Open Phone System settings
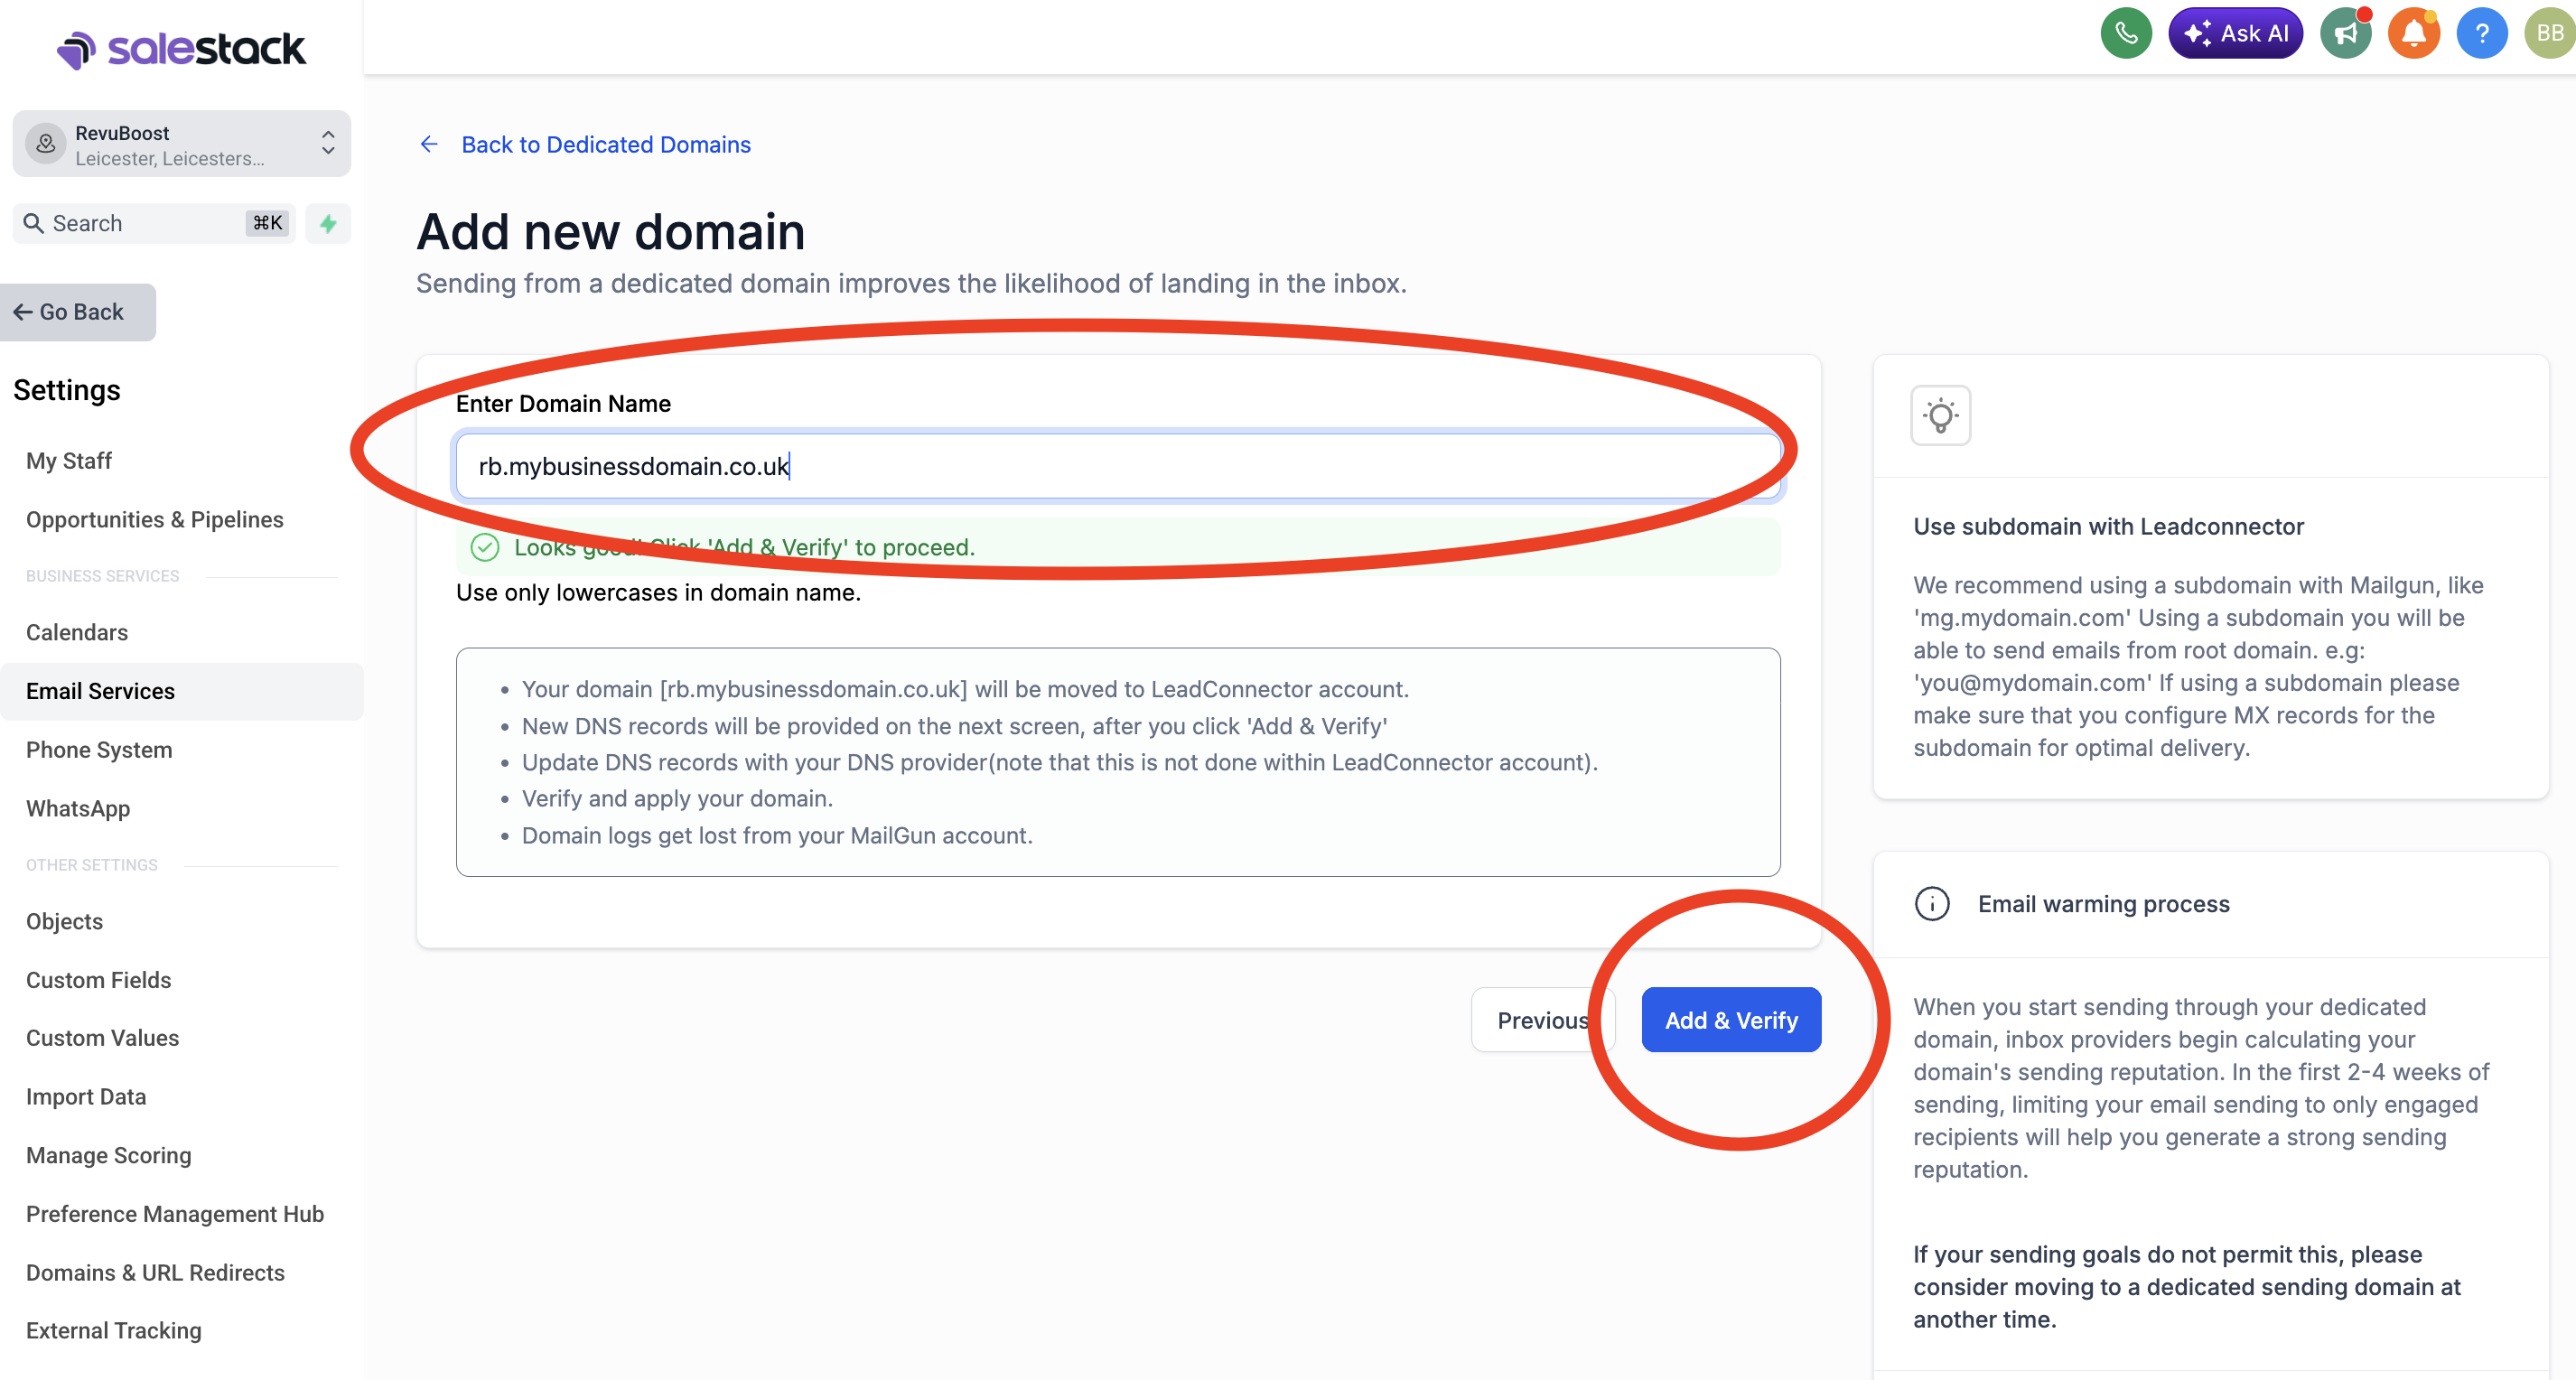2576x1380 pixels. pos(99,749)
